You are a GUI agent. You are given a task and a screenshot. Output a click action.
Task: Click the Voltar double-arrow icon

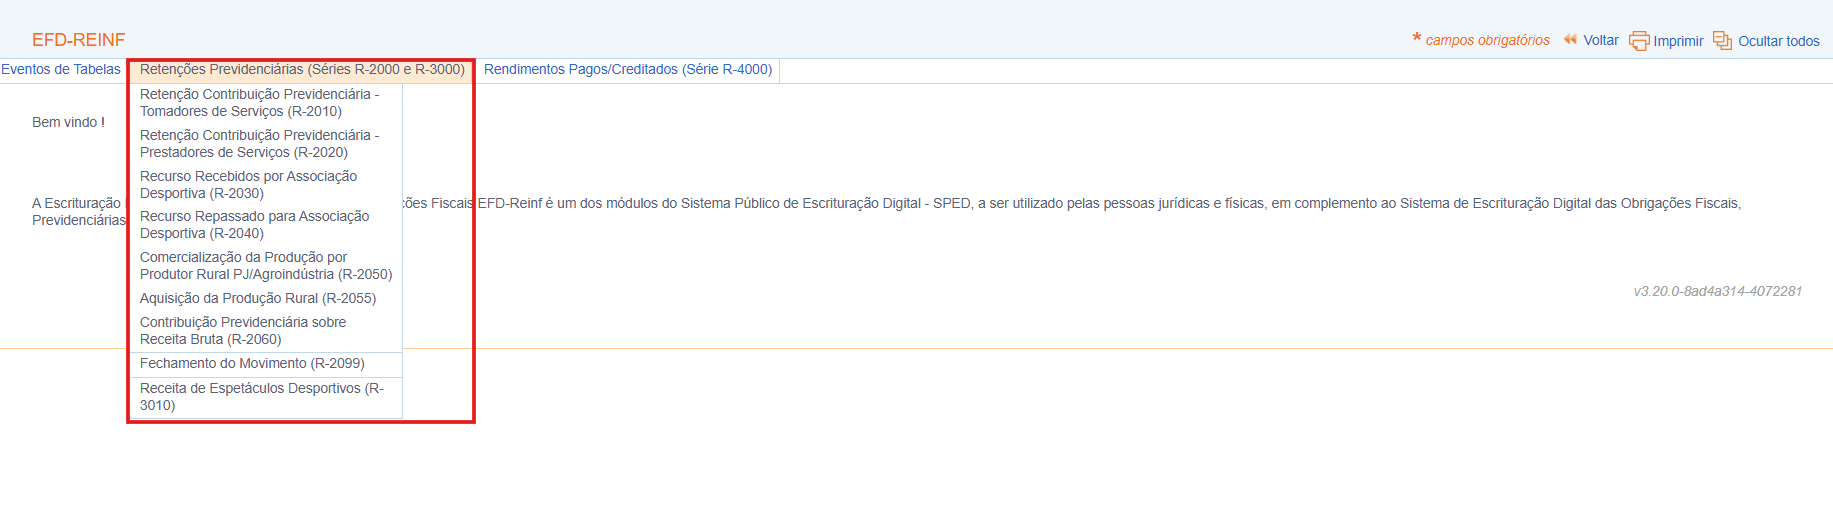point(1570,40)
